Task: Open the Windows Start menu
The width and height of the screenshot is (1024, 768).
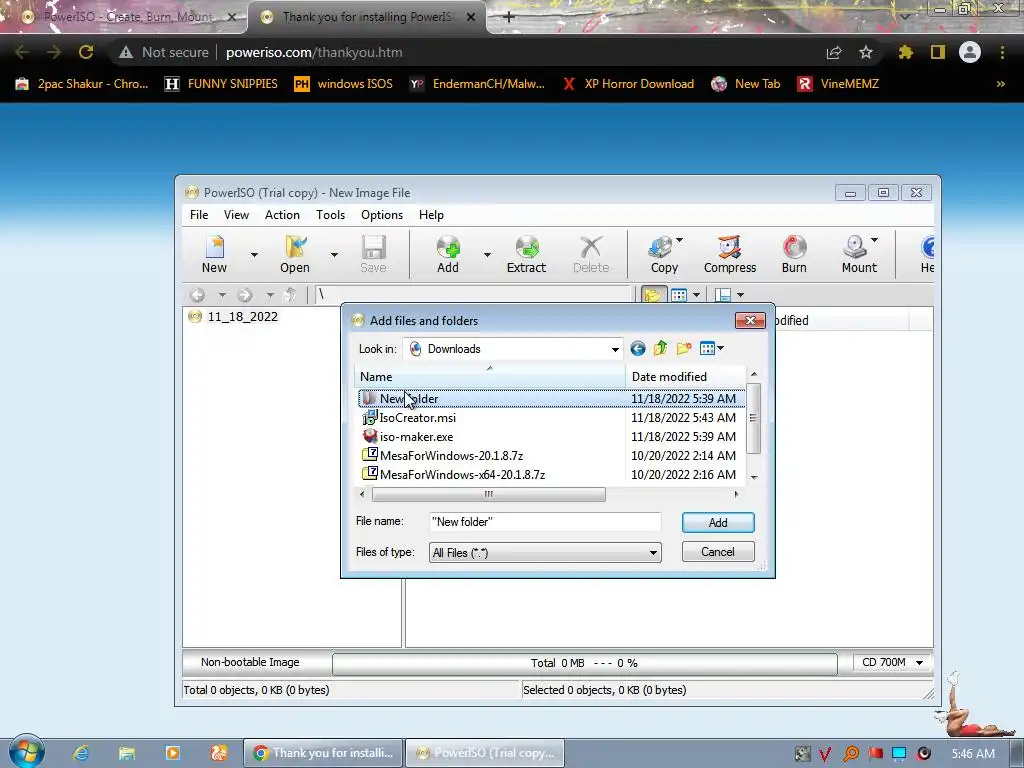Action: click(x=26, y=752)
